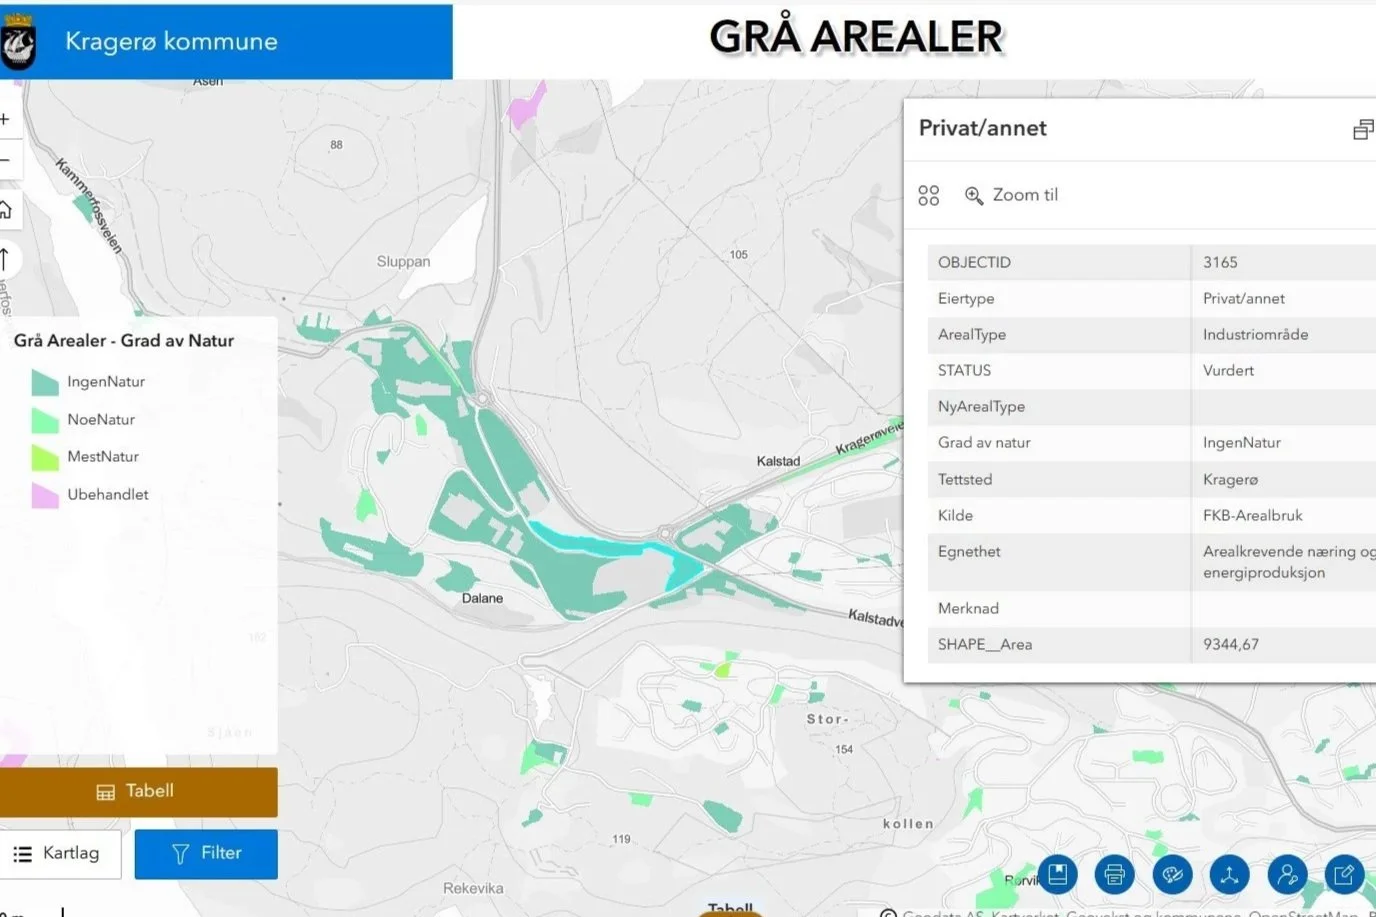The height and width of the screenshot is (917, 1376).
Task: Open the three-arrow coordinate tool
Action: click(1229, 875)
